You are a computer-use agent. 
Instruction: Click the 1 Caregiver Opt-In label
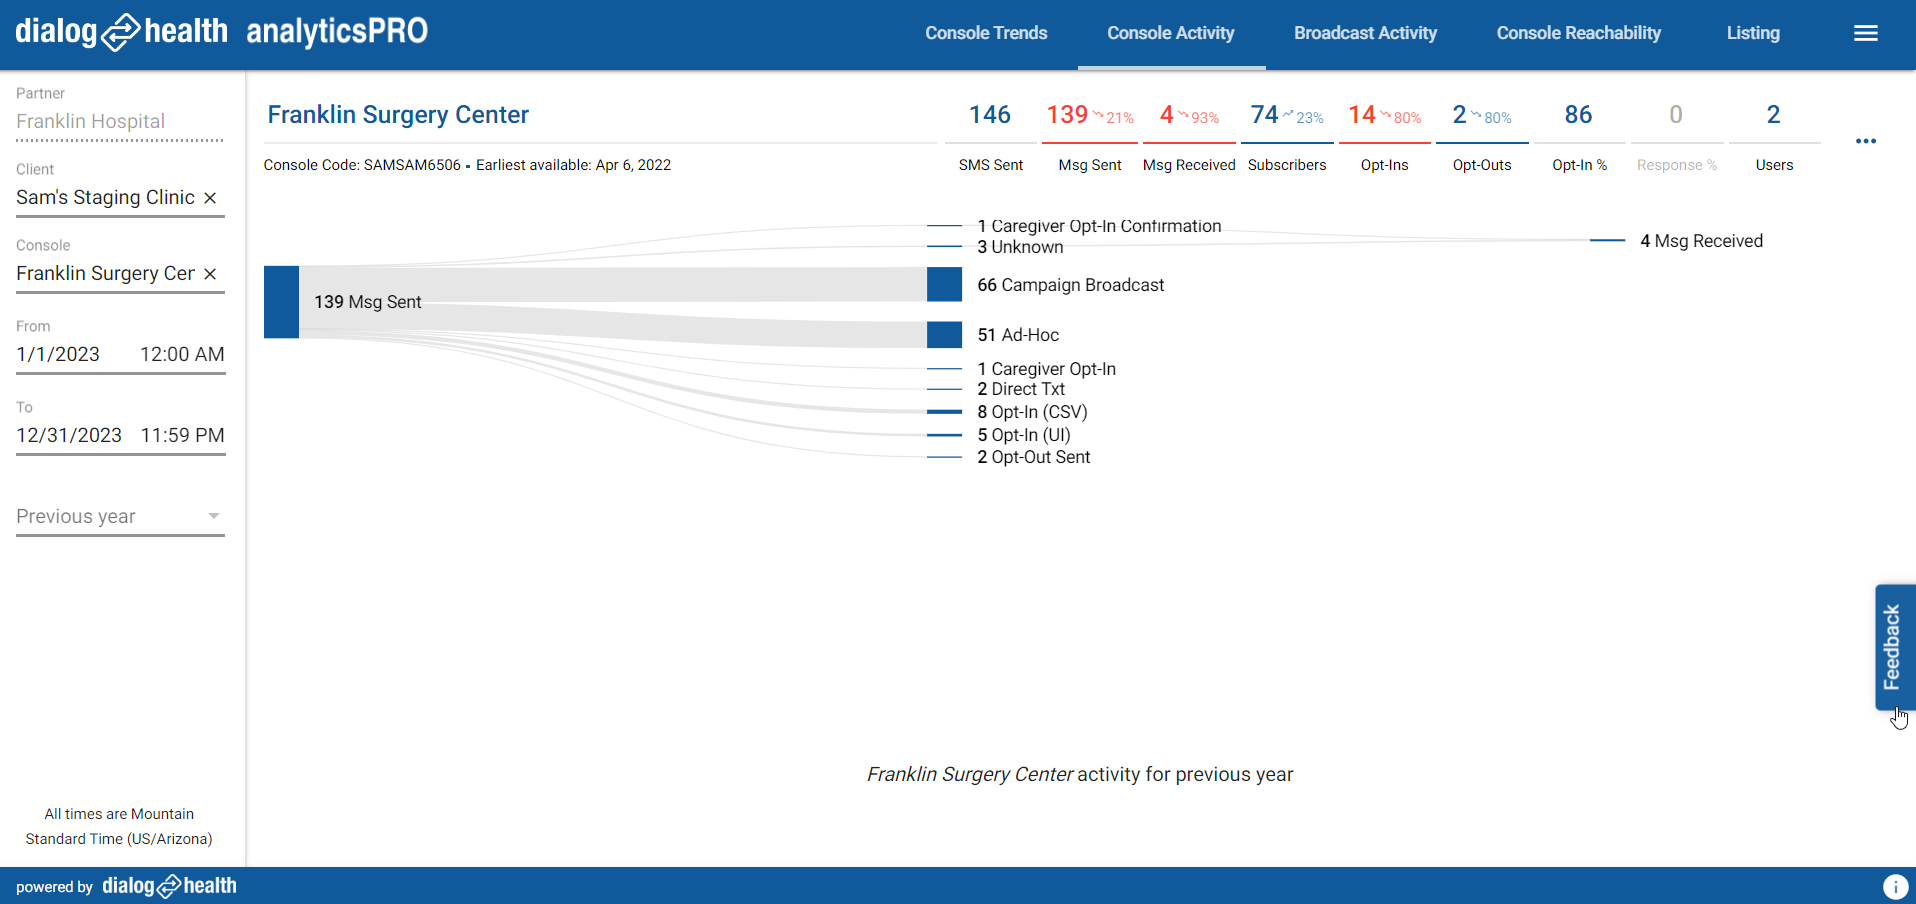coord(1047,369)
